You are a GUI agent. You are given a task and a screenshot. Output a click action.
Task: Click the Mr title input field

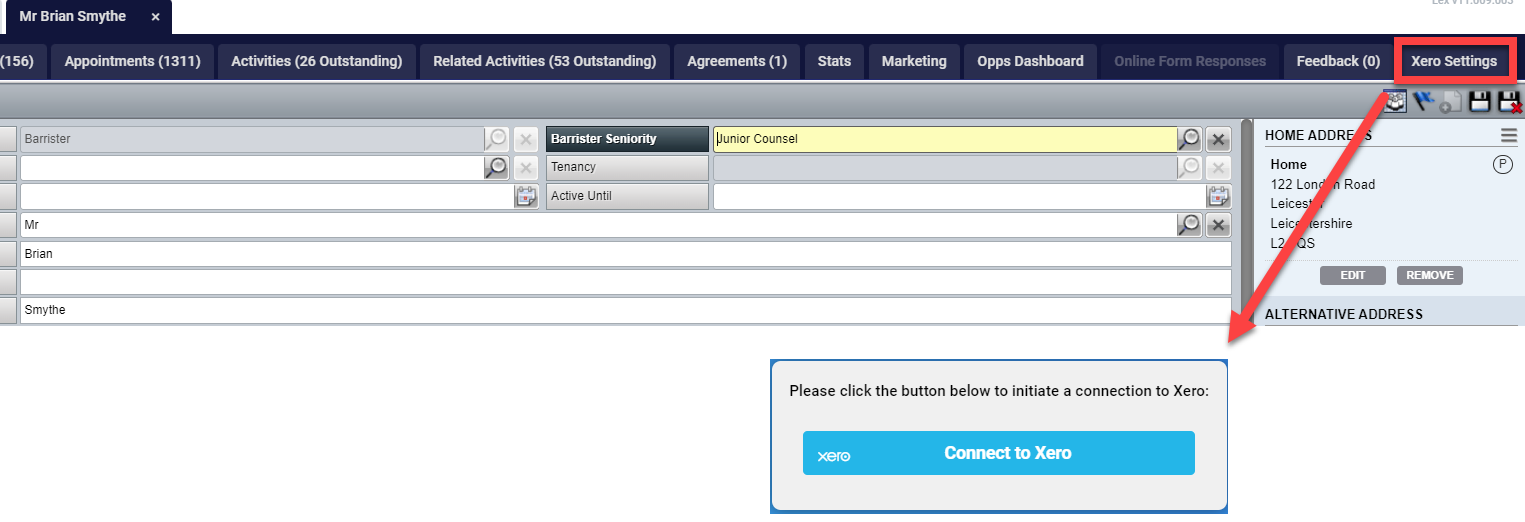pyautogui.click(x=598, y=225)
